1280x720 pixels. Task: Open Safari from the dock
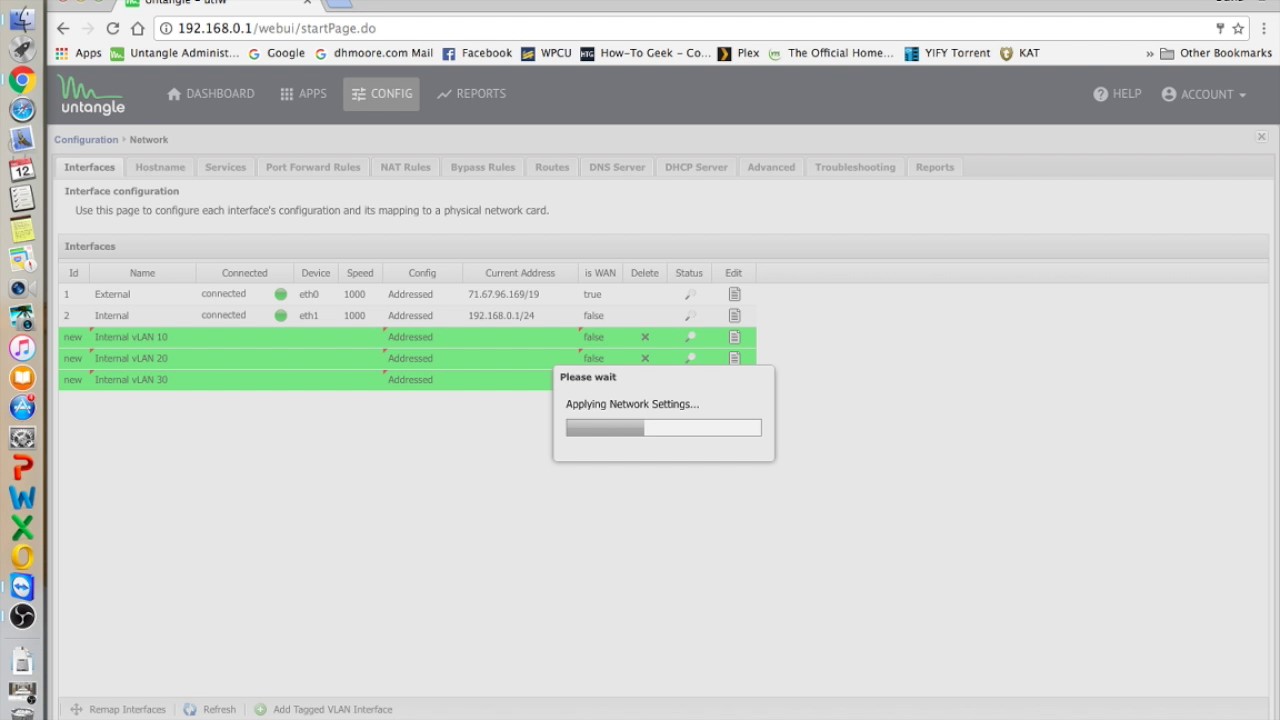tap(22, 110)
